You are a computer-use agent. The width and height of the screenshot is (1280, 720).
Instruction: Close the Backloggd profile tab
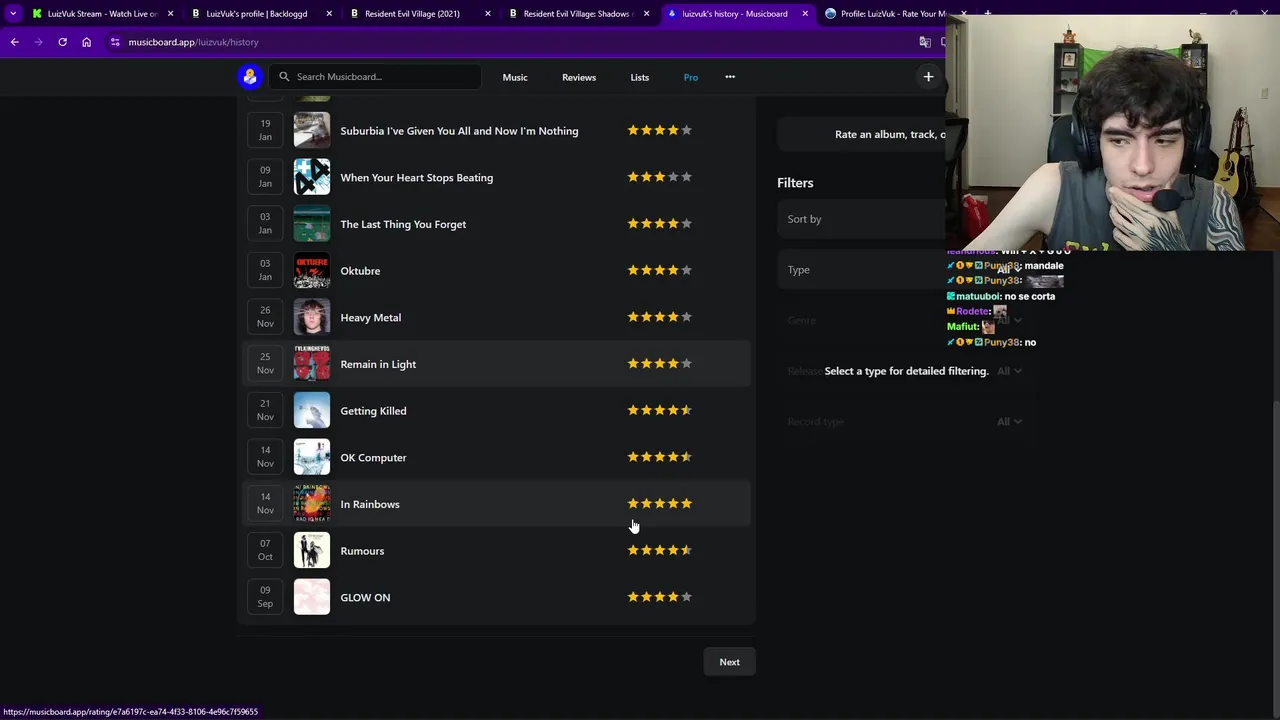pos(329,14)
